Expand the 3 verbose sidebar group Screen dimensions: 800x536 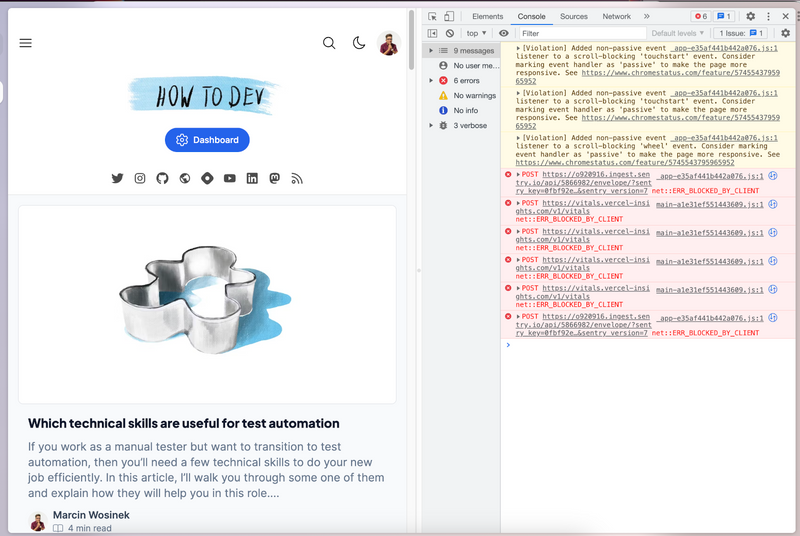point(431,125)
